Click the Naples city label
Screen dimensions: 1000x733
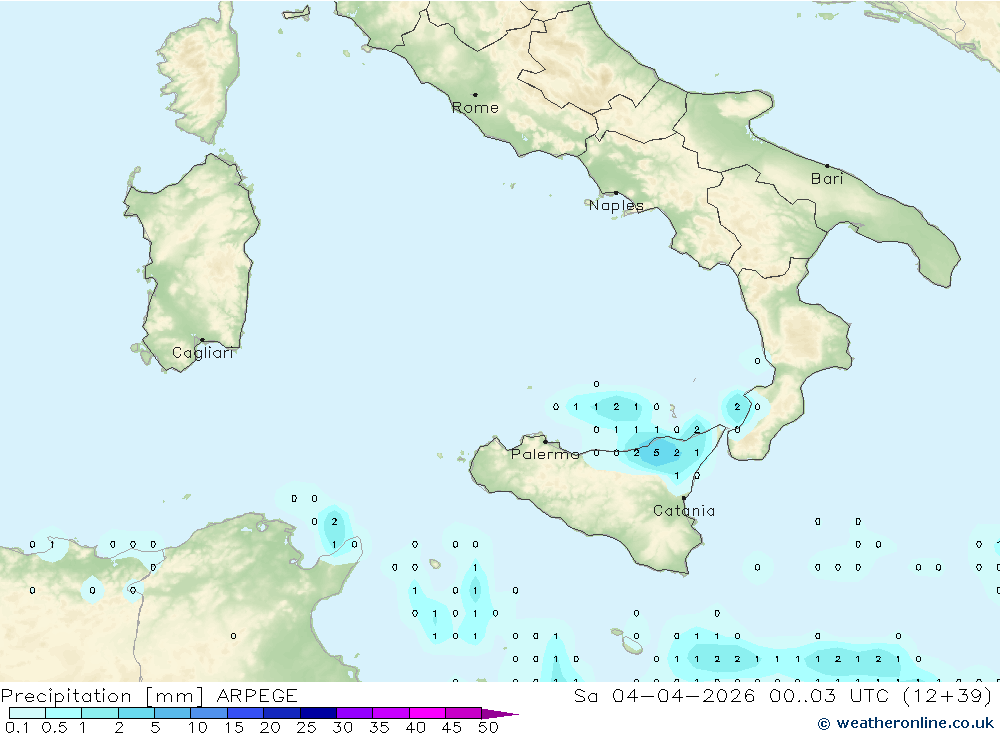coord(616,205)
